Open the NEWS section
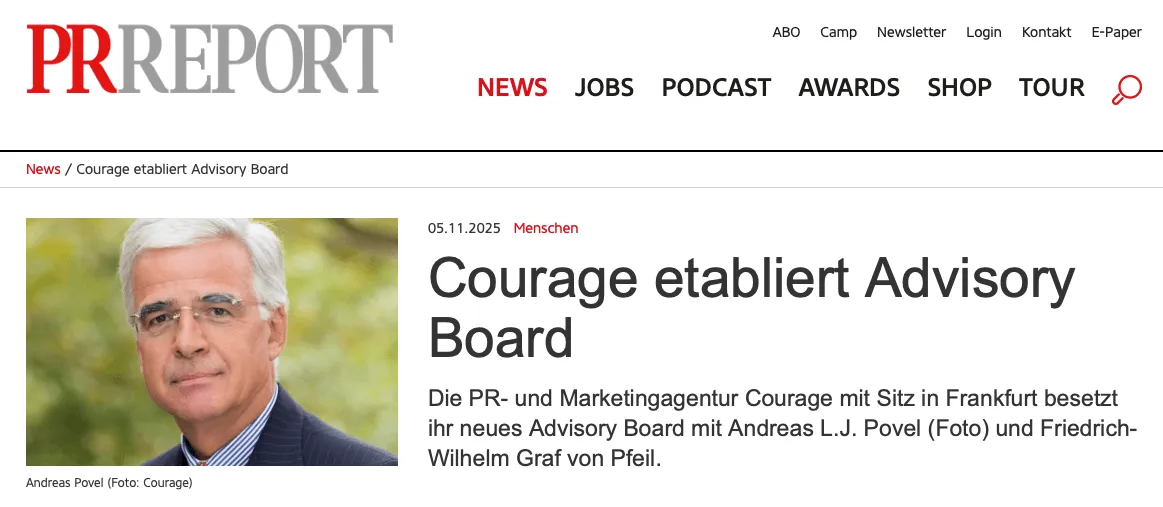 (x=512, y=88)
